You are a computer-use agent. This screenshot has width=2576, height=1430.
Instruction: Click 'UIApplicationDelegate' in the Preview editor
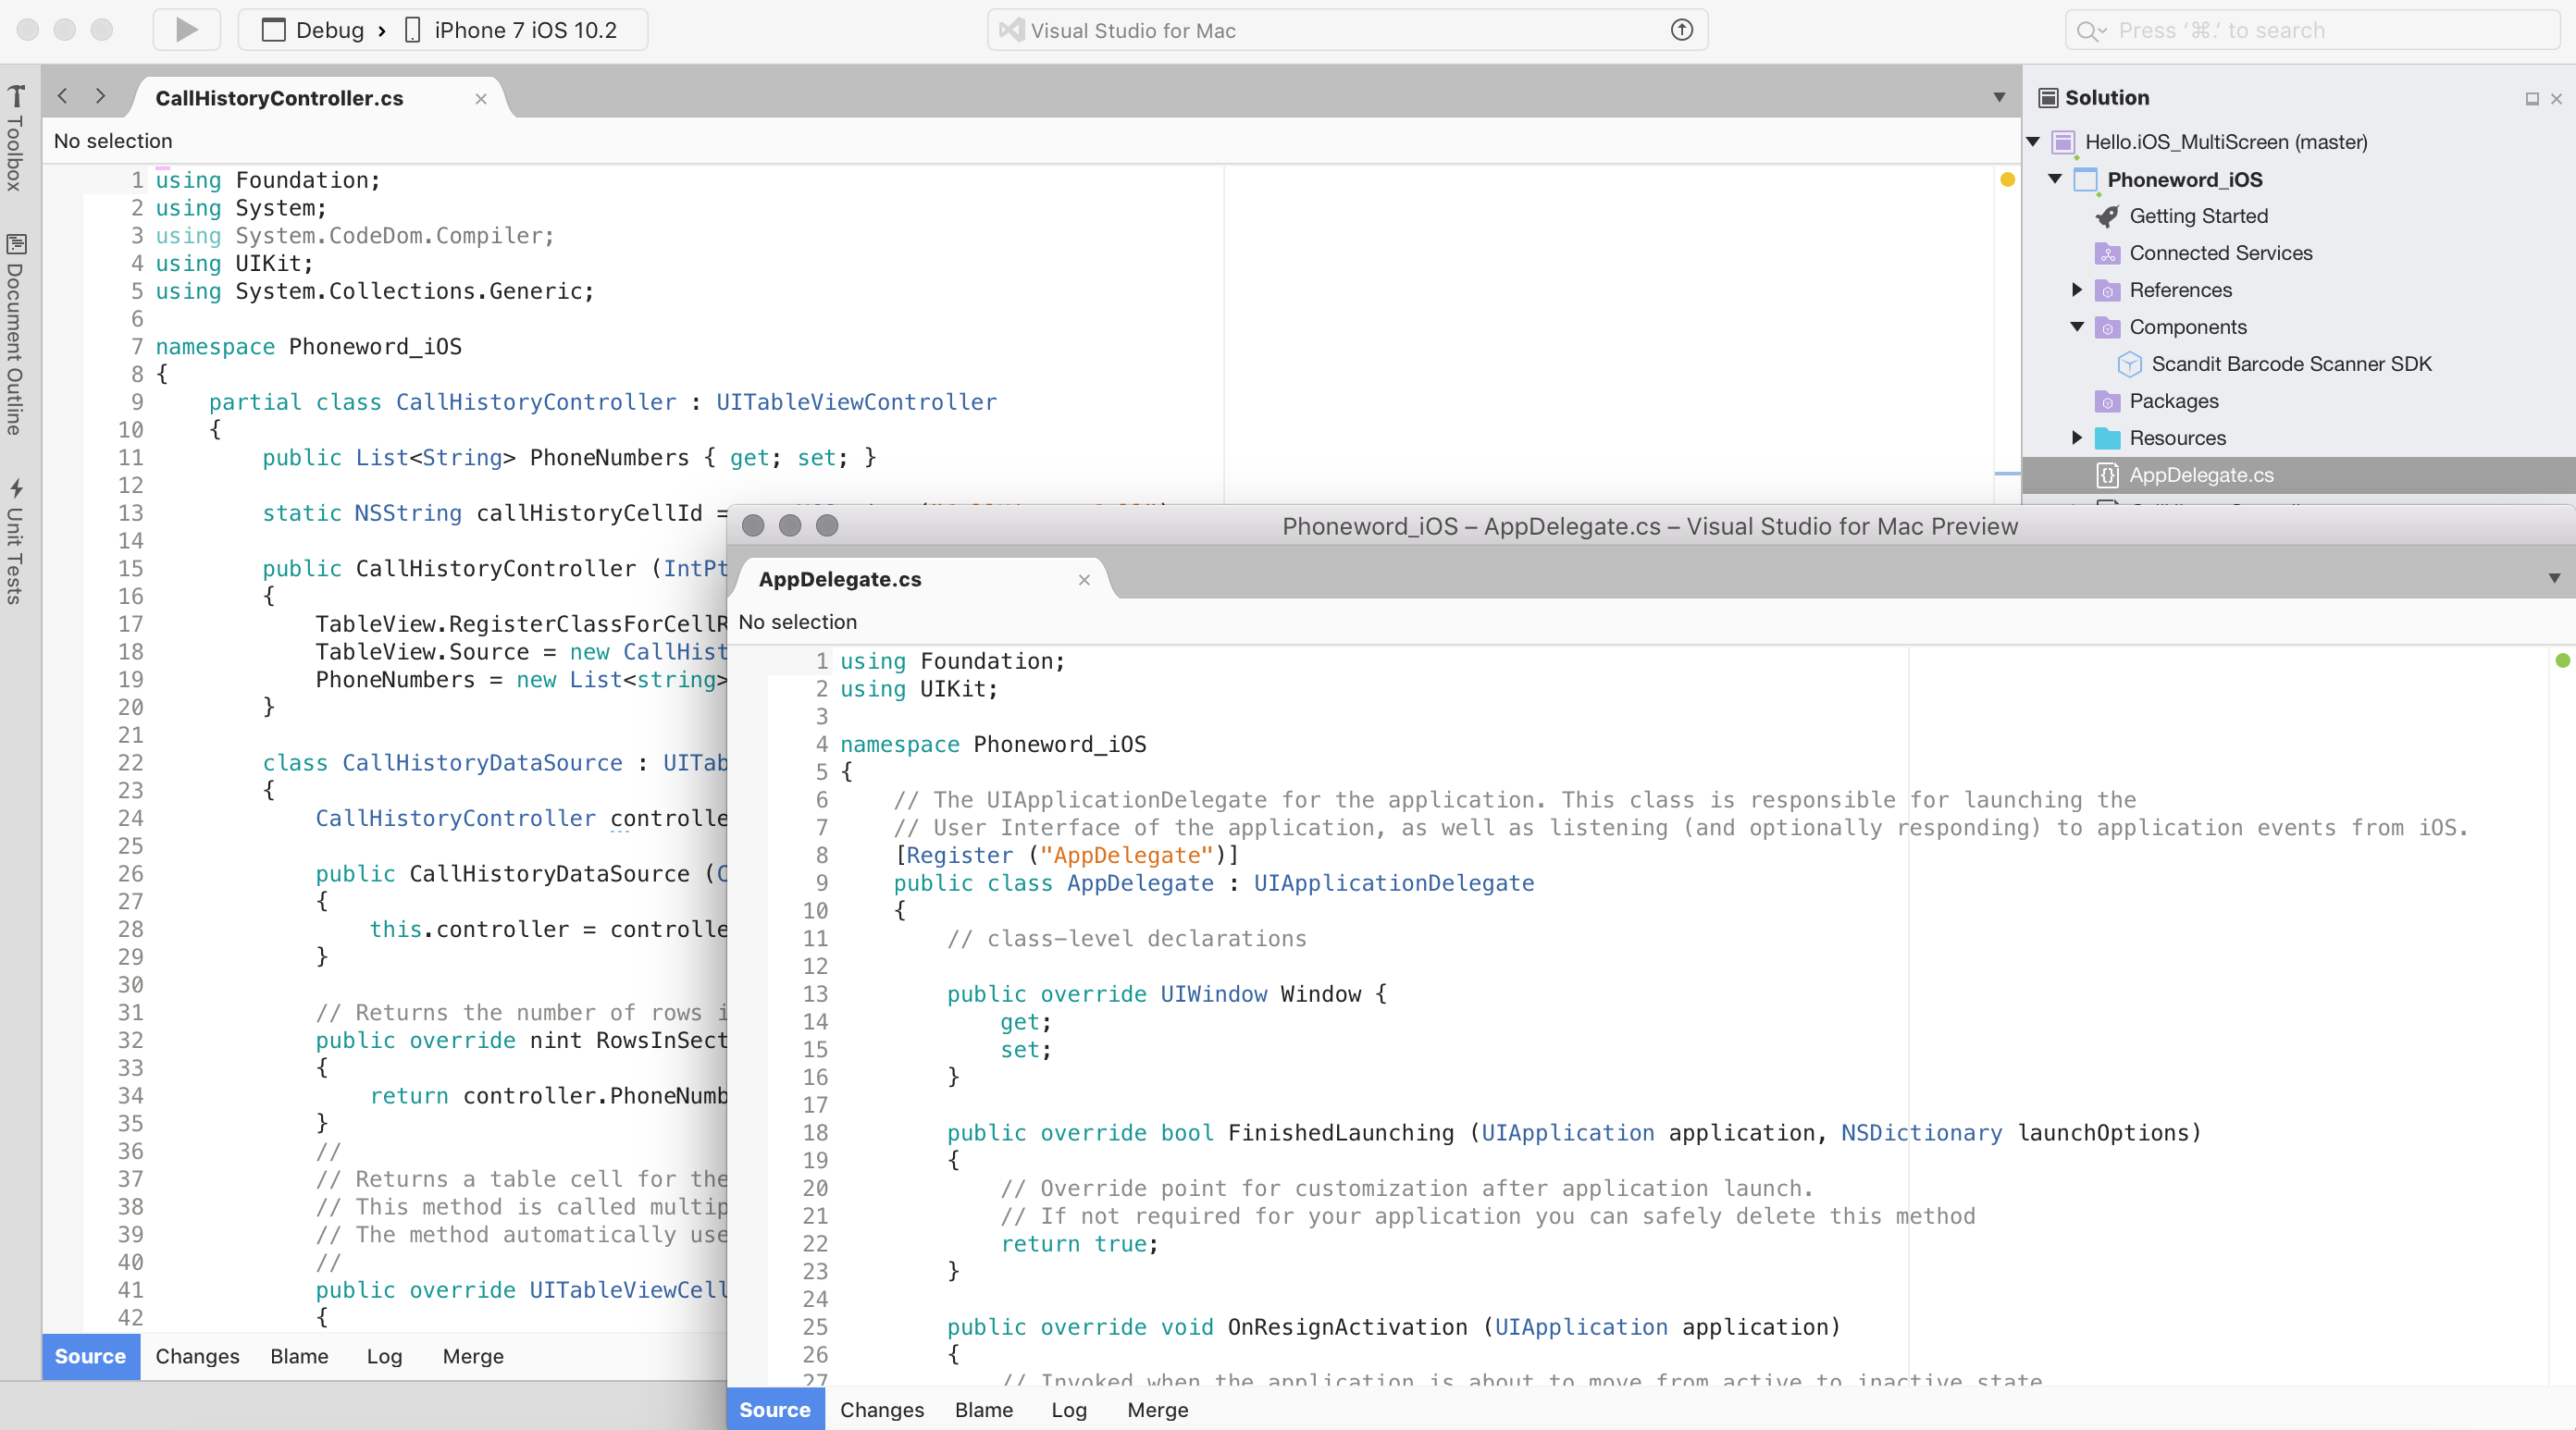tap(1394, 883)
